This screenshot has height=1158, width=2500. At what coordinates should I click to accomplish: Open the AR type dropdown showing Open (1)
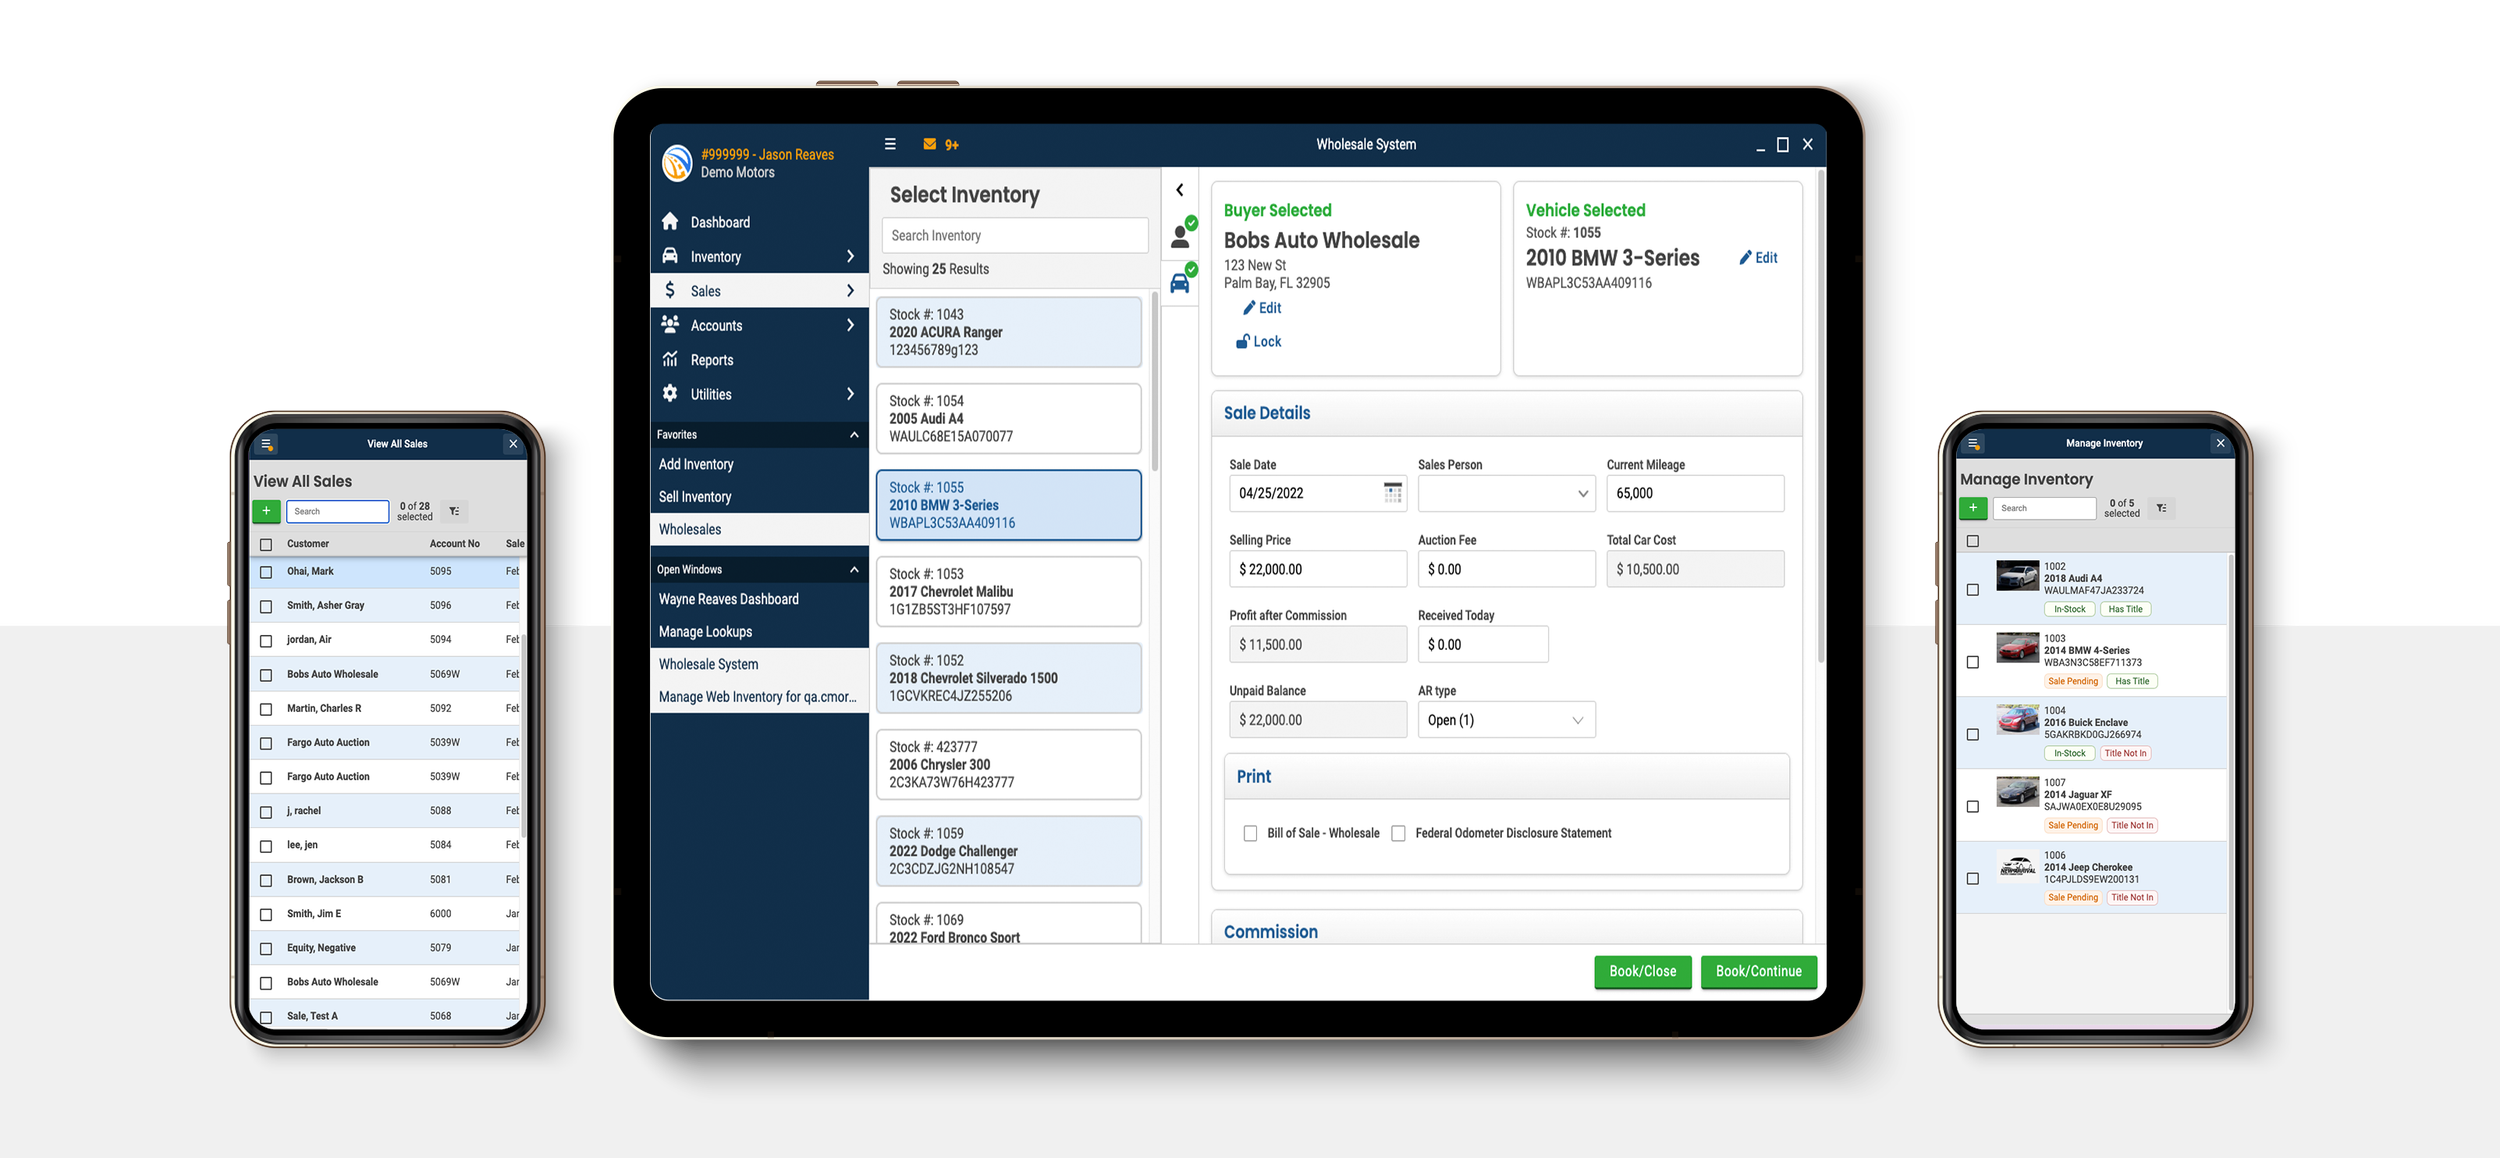(x=1506, y=719)
